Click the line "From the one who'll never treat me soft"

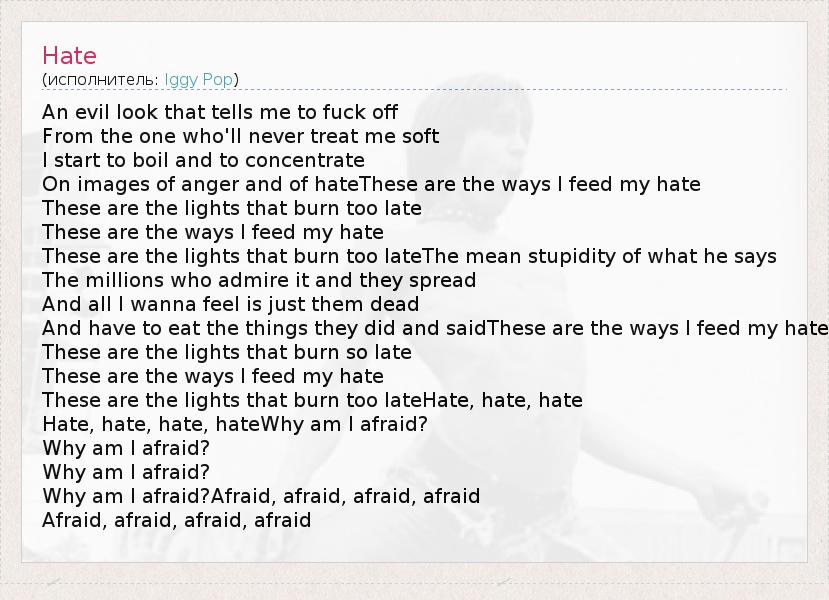point(241,136)
